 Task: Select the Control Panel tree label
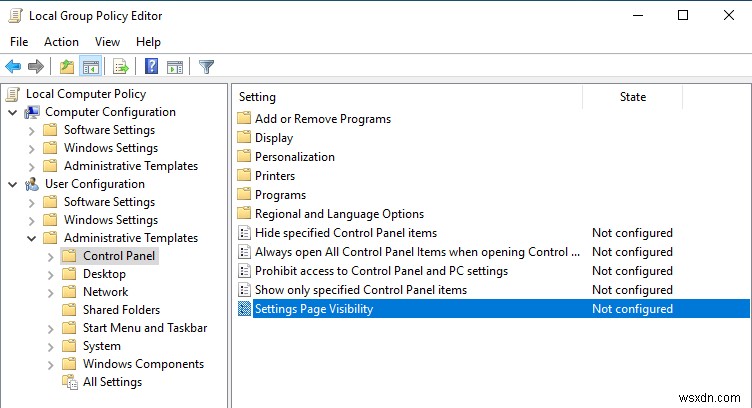click(x=119, y=256)
